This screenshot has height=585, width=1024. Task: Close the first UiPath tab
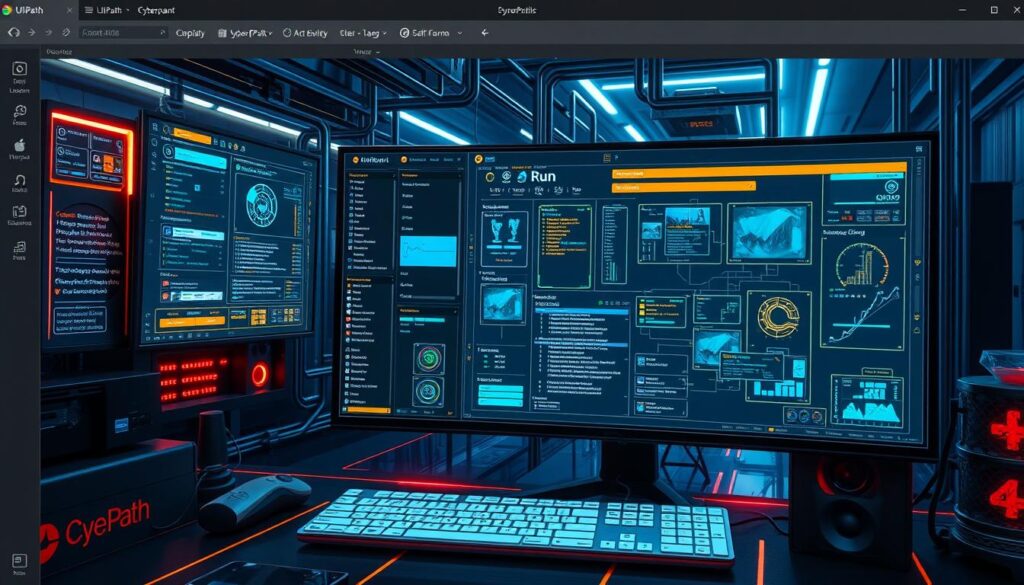coord(70,10)
